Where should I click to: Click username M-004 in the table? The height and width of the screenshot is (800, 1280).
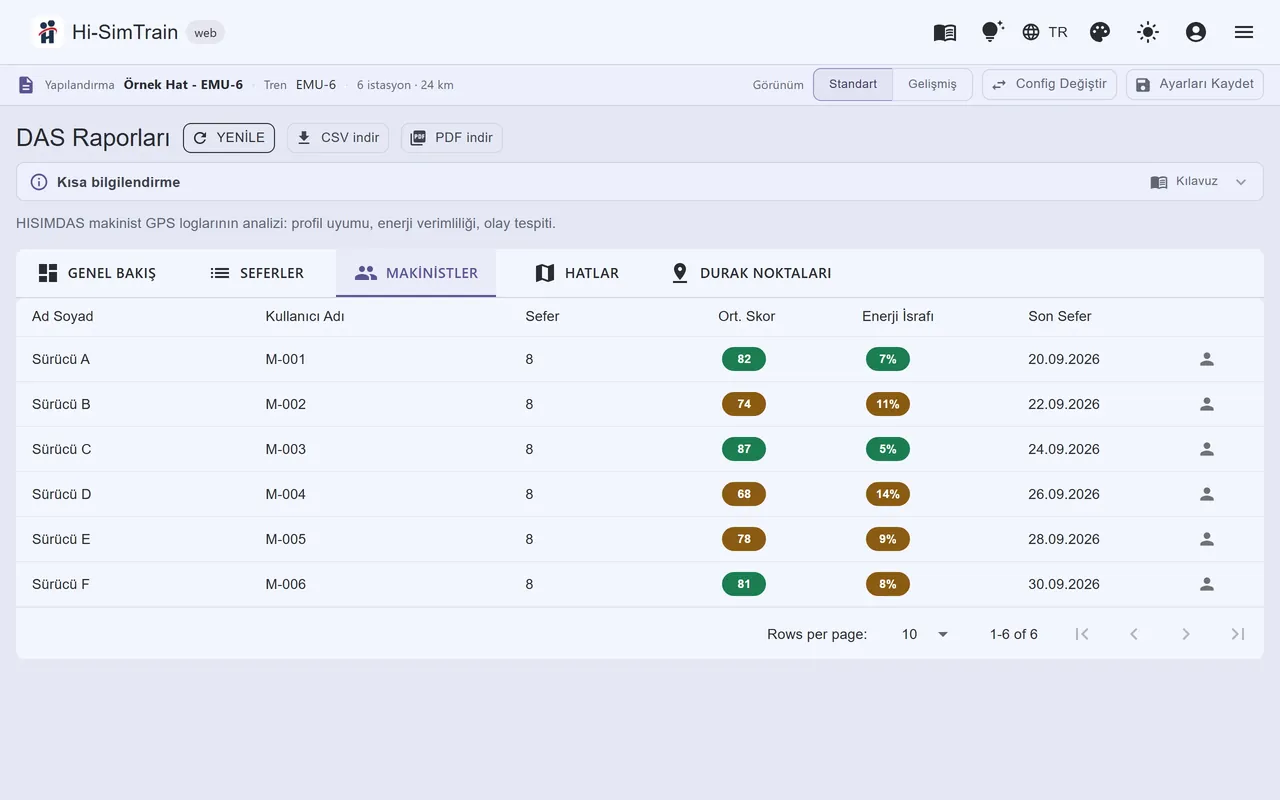click(286, 494)
